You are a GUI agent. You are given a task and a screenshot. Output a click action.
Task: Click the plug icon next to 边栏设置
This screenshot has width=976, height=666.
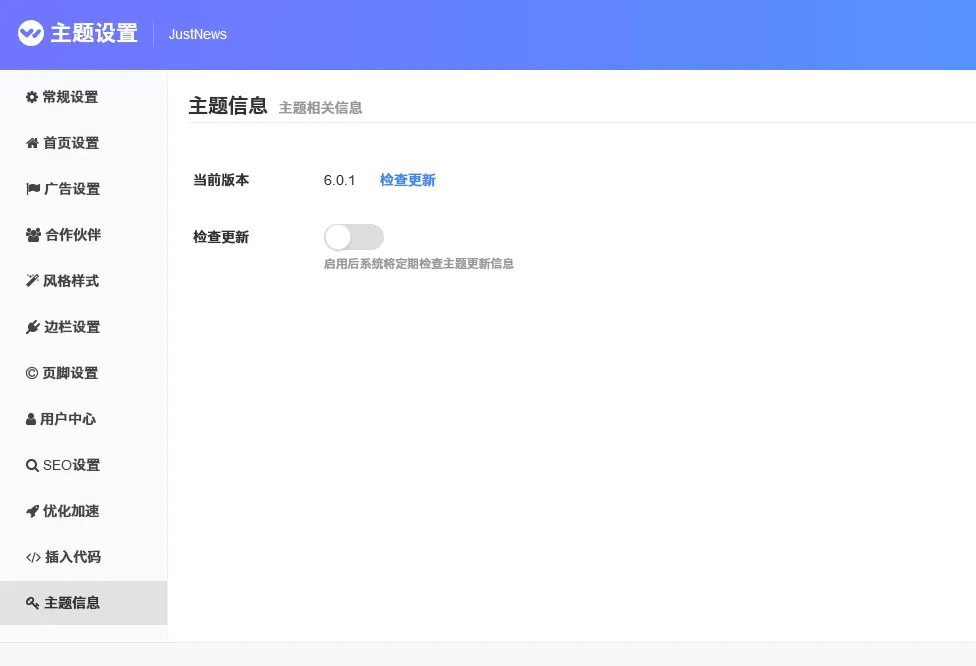[x=32, y=326]
